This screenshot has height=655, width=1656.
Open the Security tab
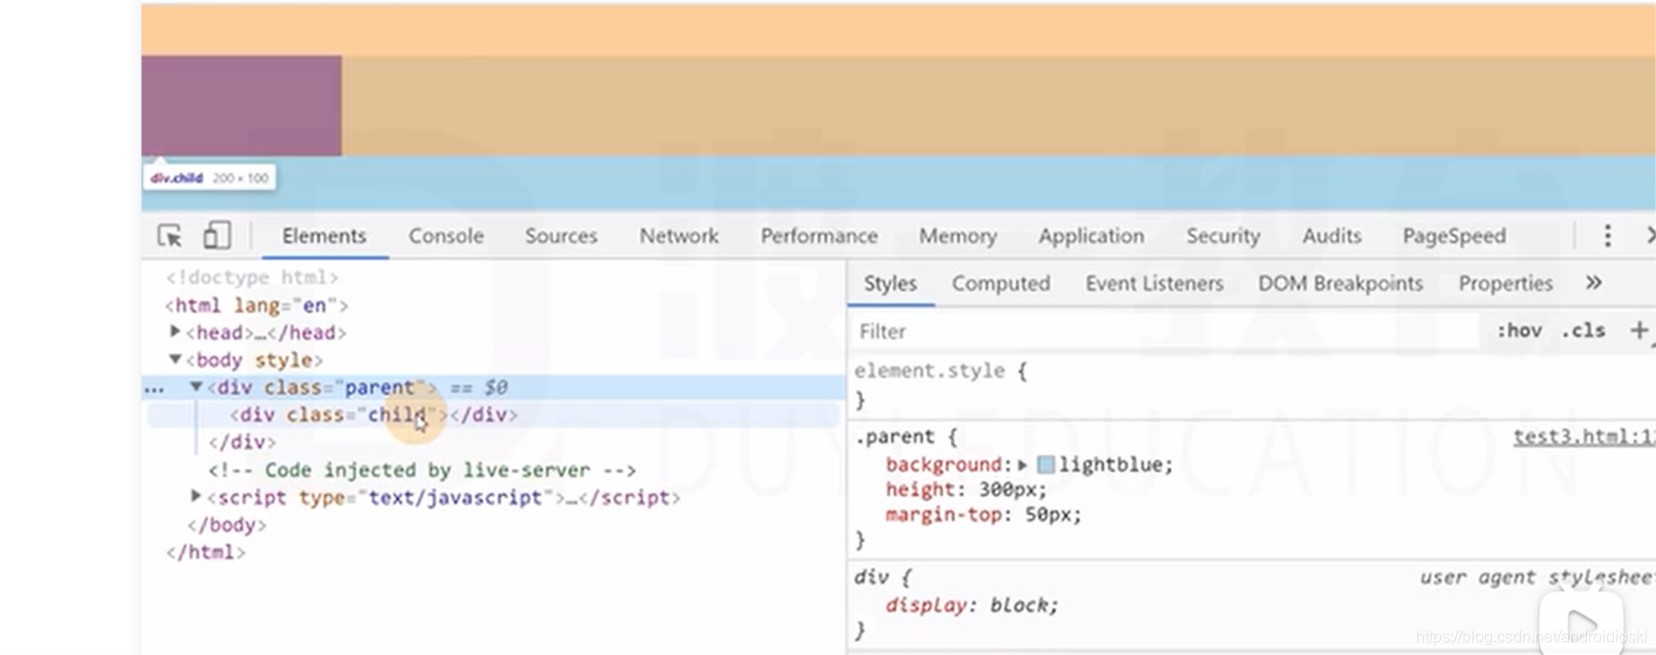point(1223,236)
